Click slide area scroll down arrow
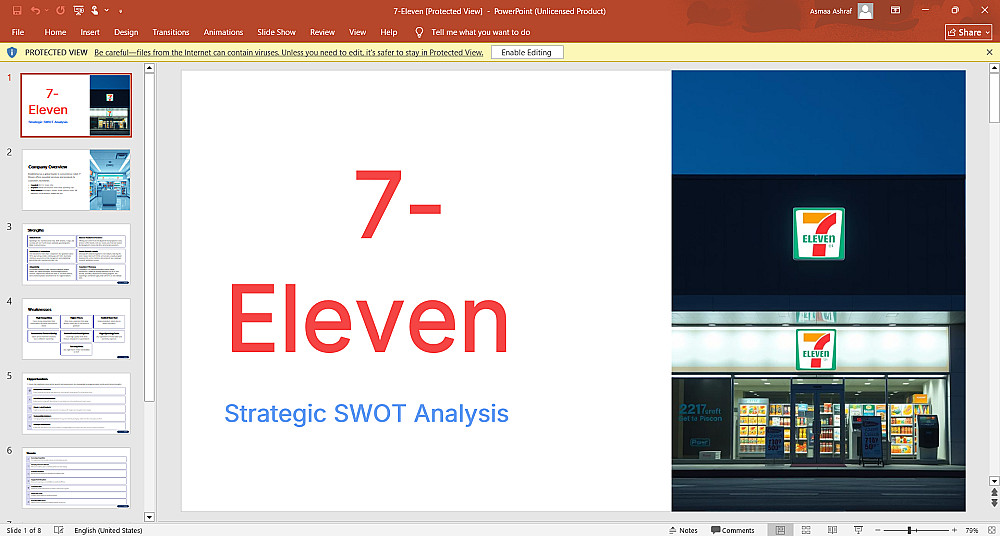Viewport: 1000px width, 536px height. (x=994, y=480)
